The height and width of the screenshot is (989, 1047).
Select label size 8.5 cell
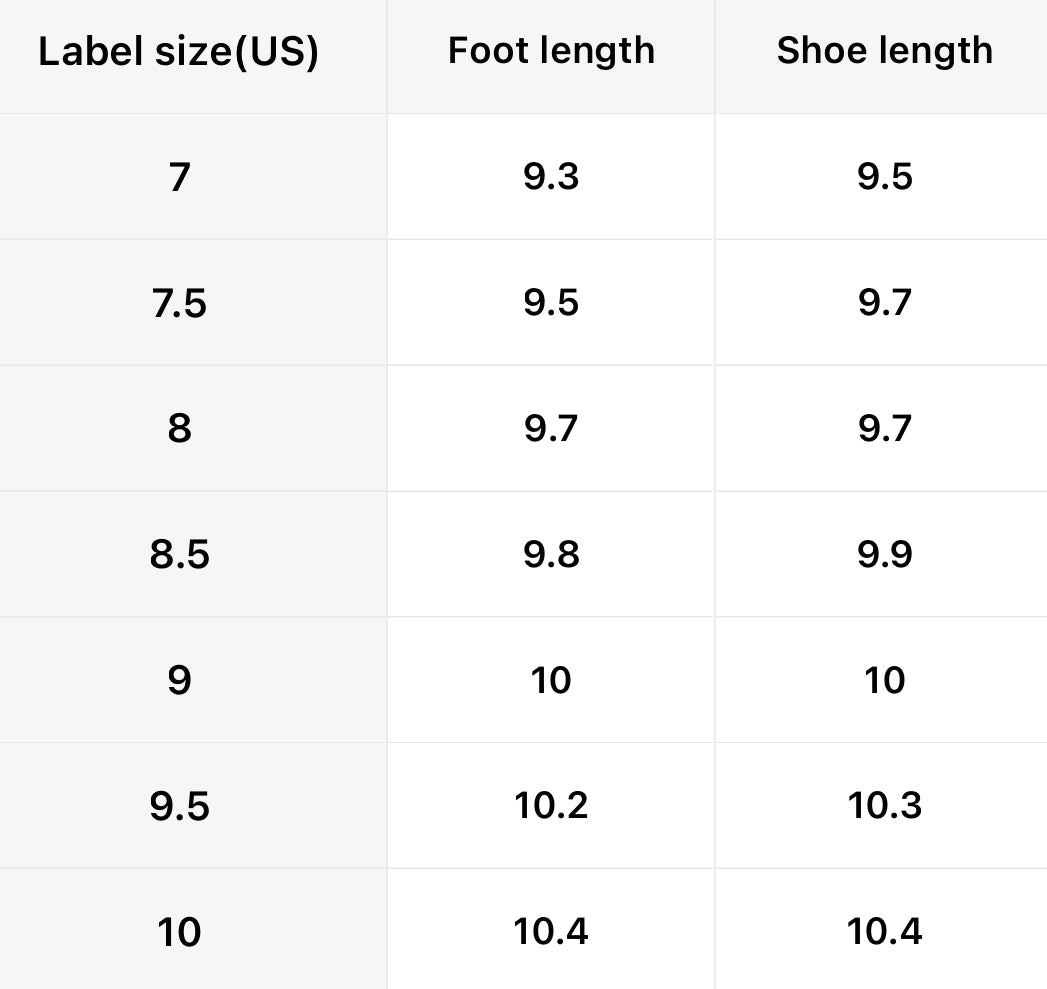(x=179, y=554)
